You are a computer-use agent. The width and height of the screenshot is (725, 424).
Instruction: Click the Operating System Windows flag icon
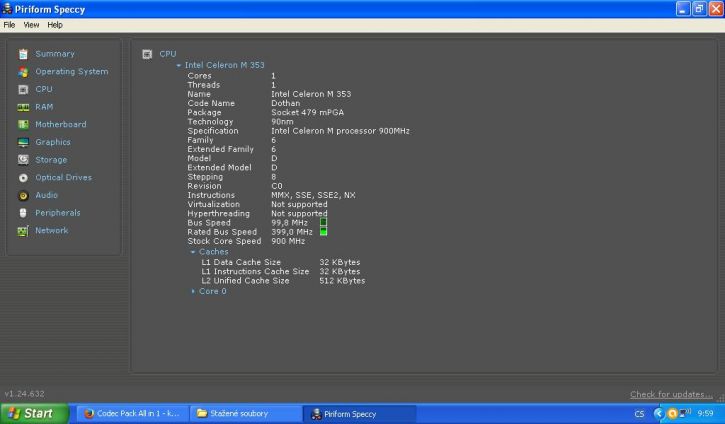click(x=23, y=72)
